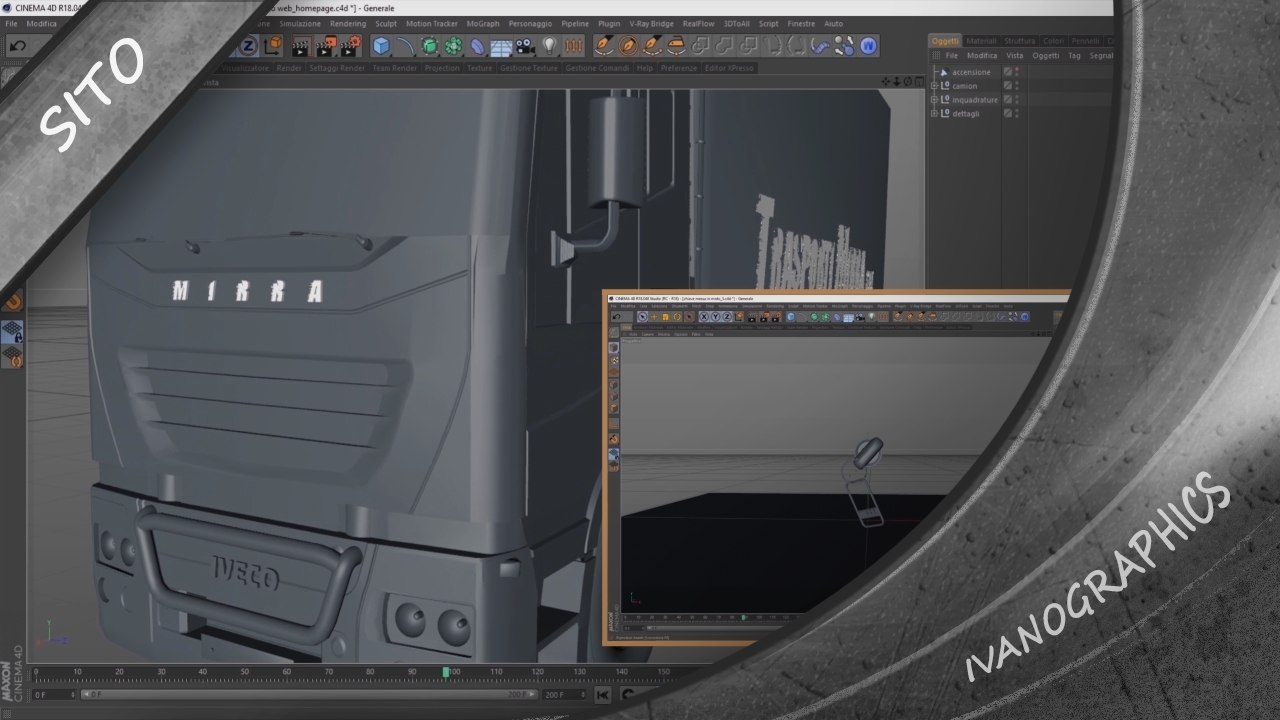The width and height of the screenshot is (1280, 720).
Task: Expand the dettagli layer object
Action: (x=934, y=114)
